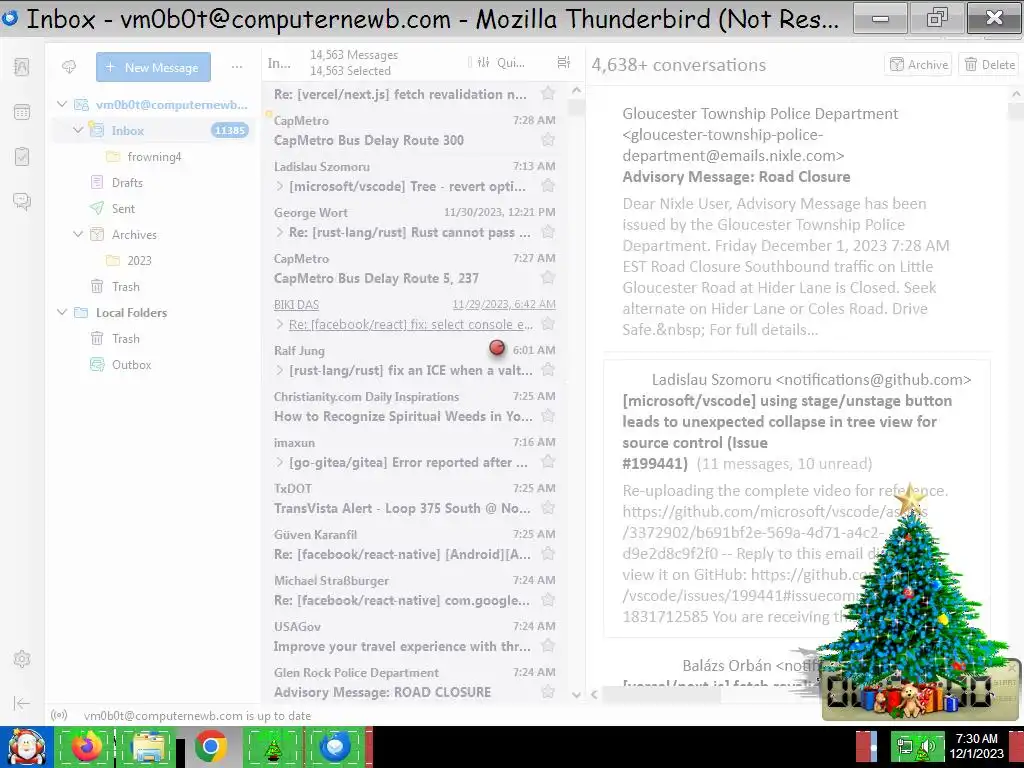Toggle the Quick Filter button
The image size is (1024, 768).
[x=501, y=63]
